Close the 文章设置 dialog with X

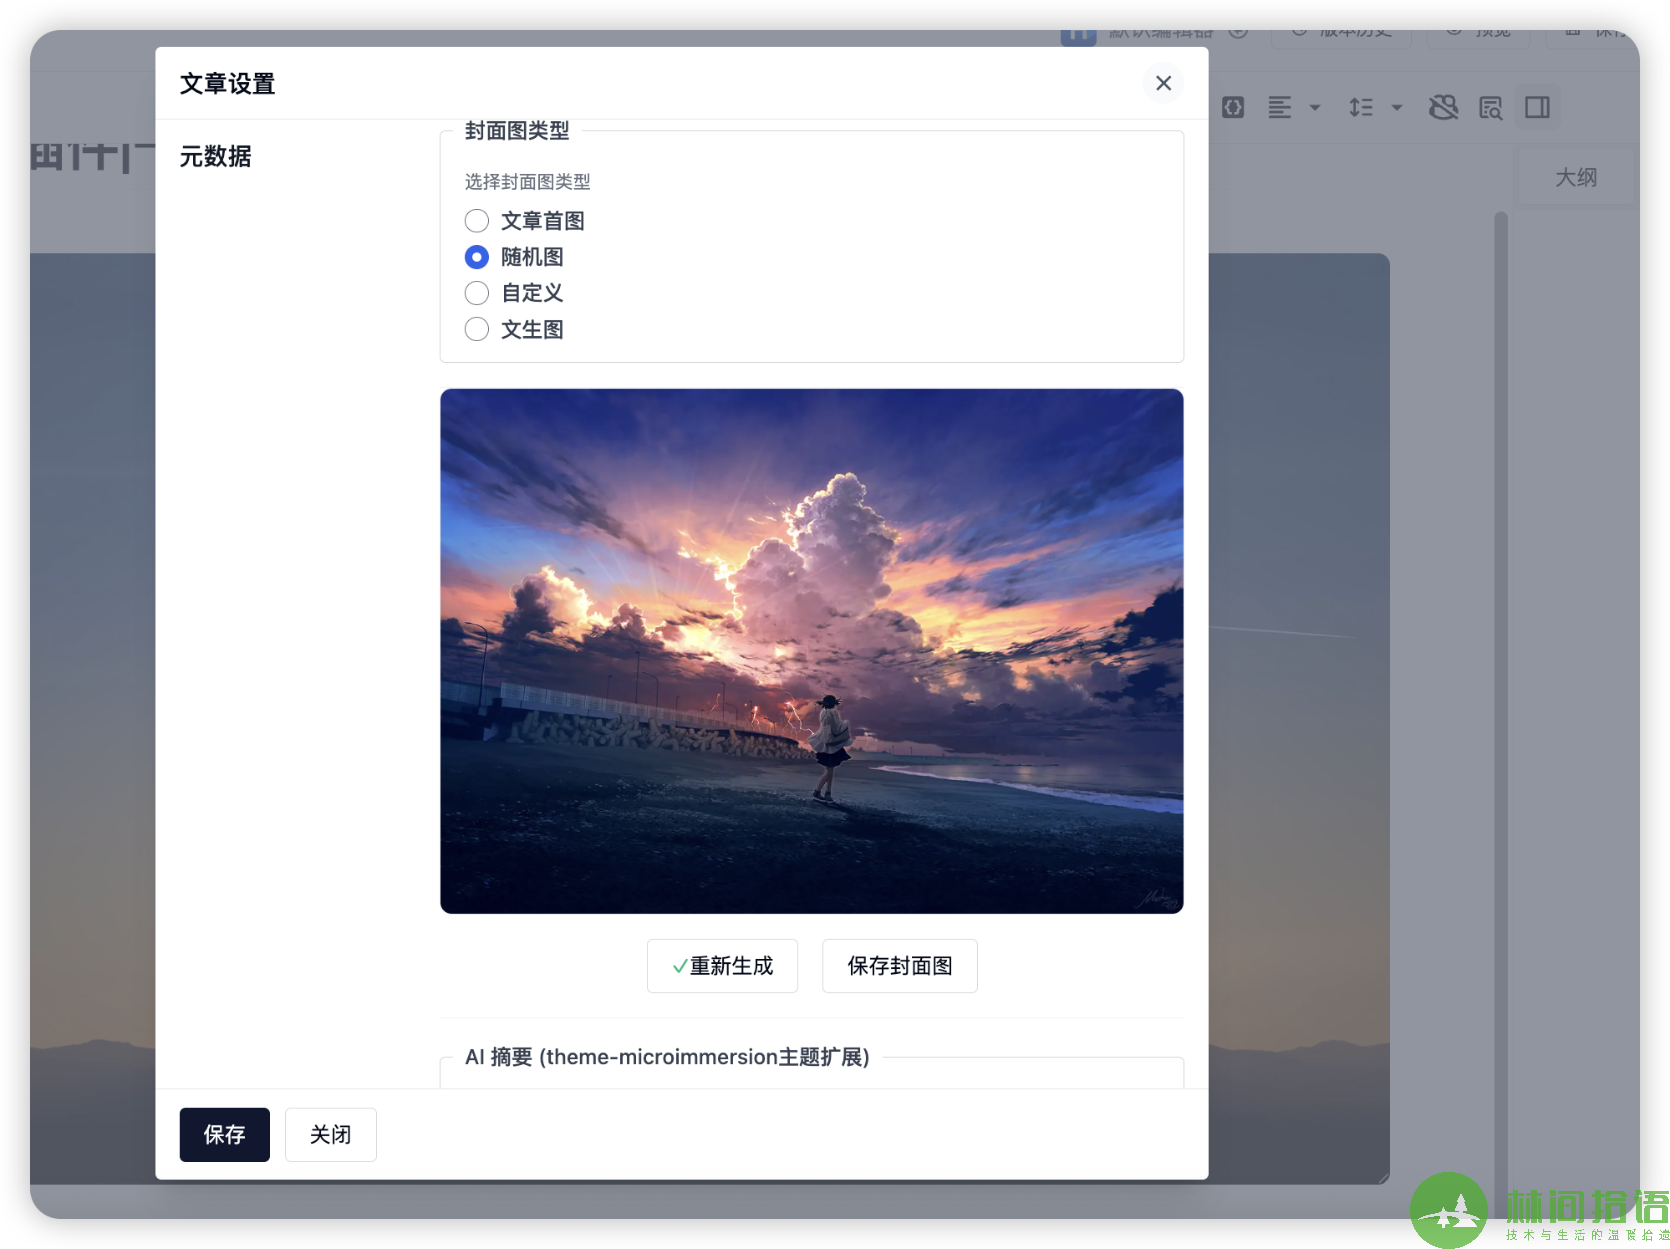coord(1163,83)
